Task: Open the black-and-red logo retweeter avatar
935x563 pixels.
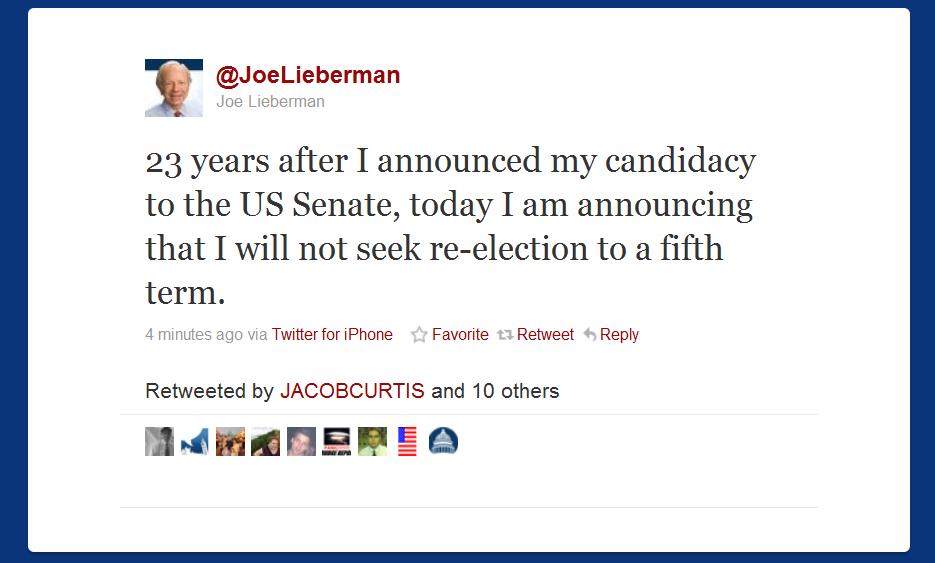Action: click(336, 441)
